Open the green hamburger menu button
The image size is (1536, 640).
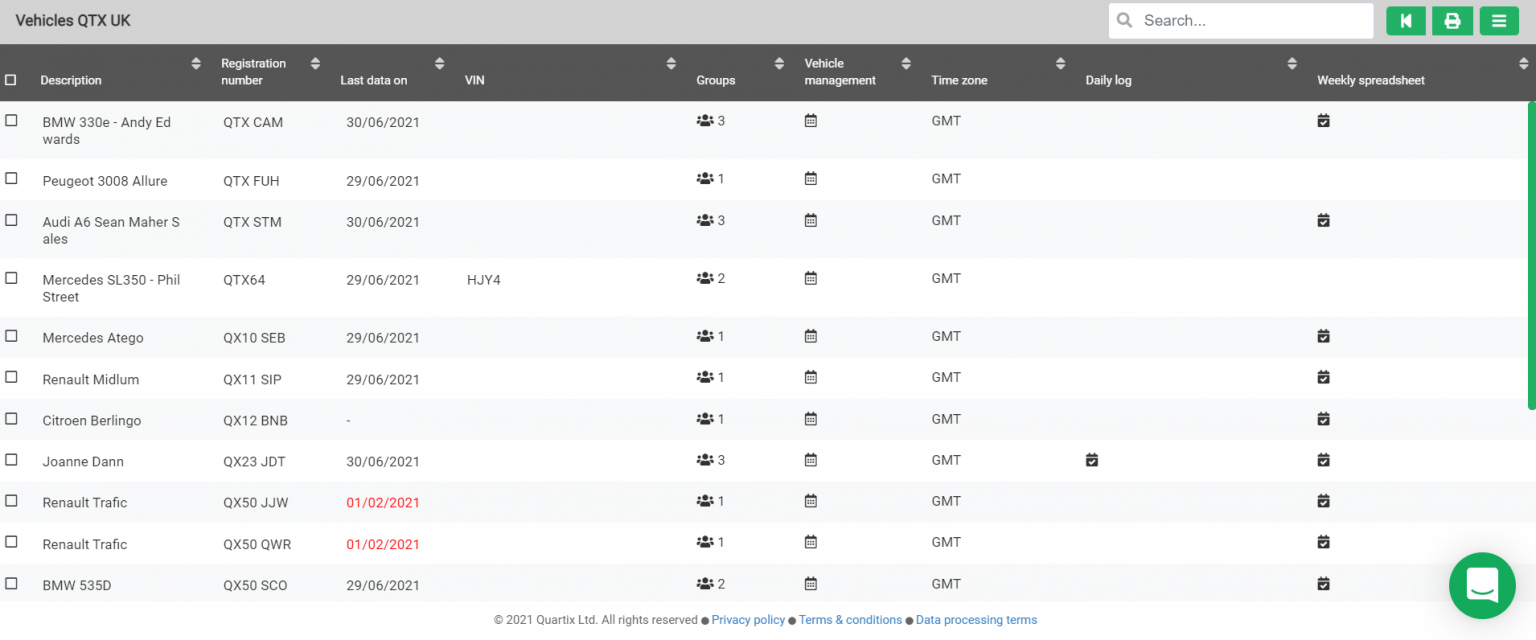[1498, 21]
